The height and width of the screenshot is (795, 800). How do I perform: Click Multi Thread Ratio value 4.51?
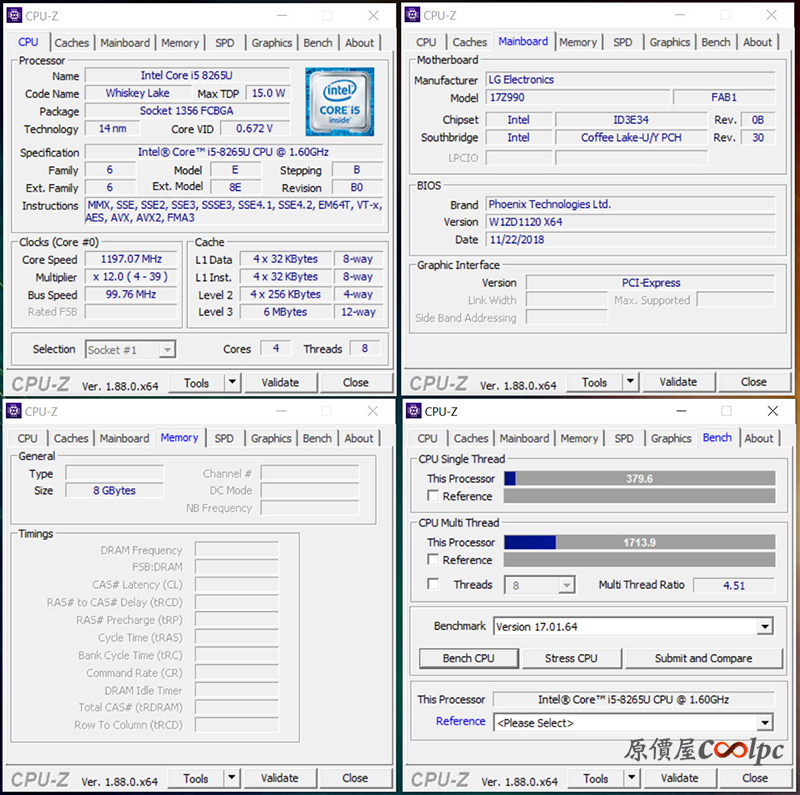point(734,585)
